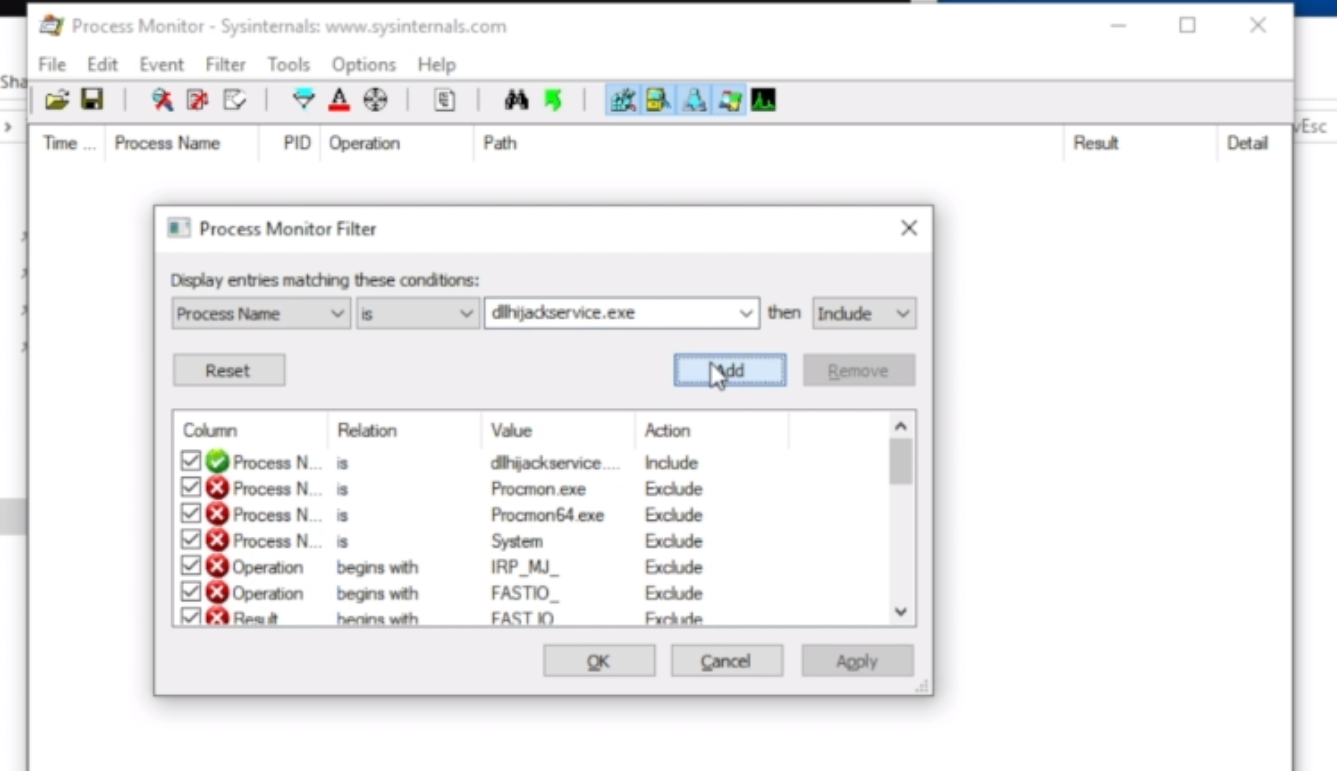Click the Clear display toolbar icon
Viewport: 1337px width, 771px height.
tap(234, 100)
